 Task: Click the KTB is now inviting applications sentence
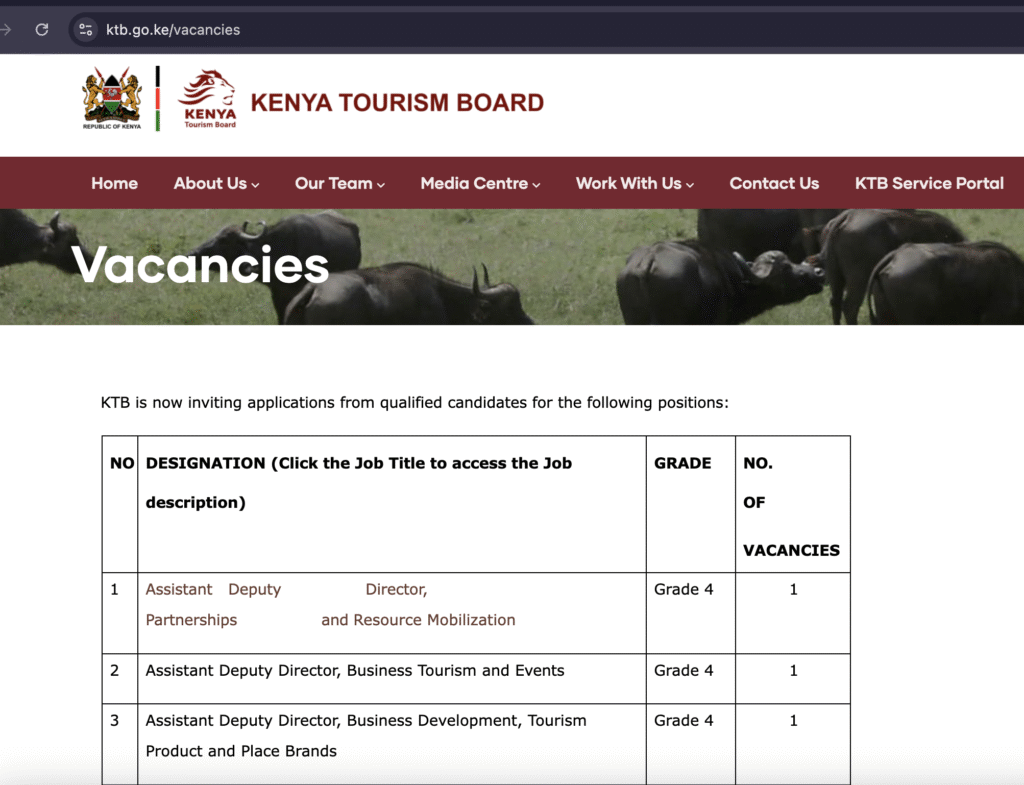tap(415, 402)
